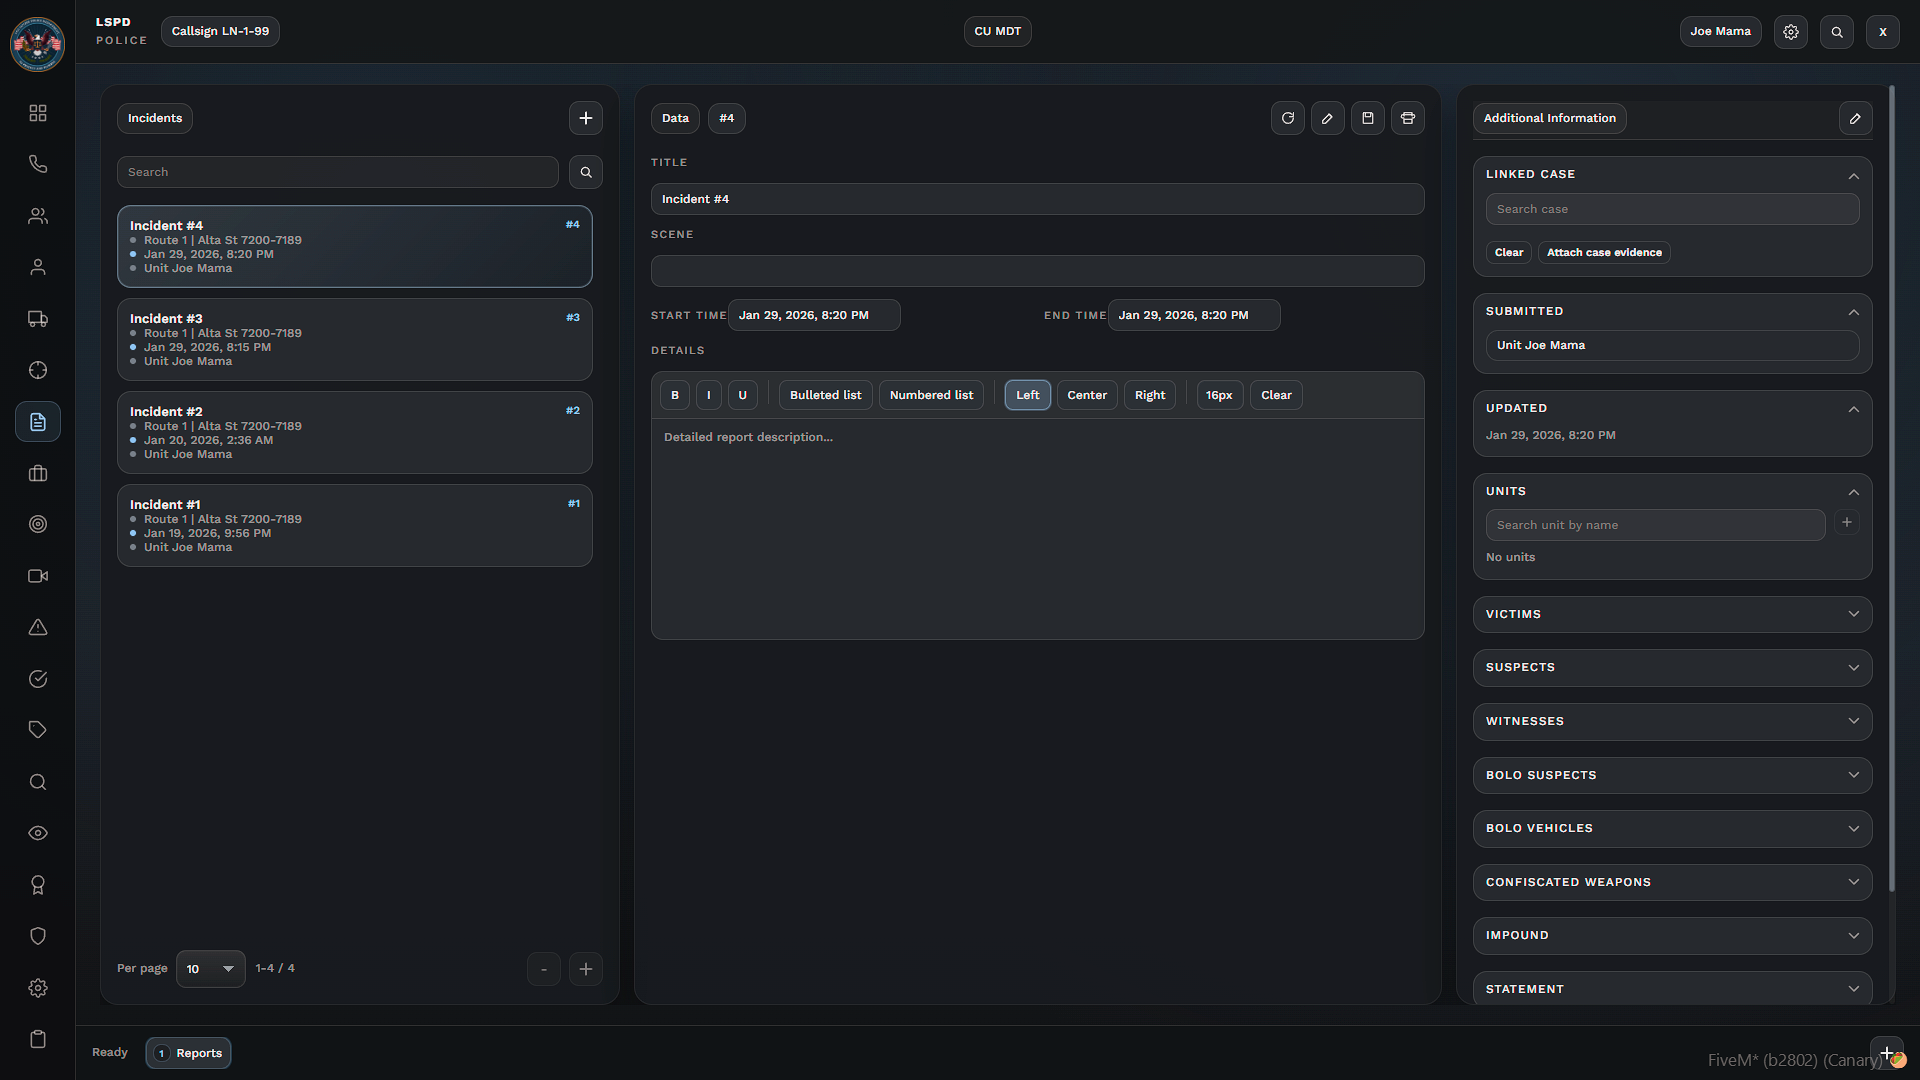Open the per page dropdown

tap(210, 969)
